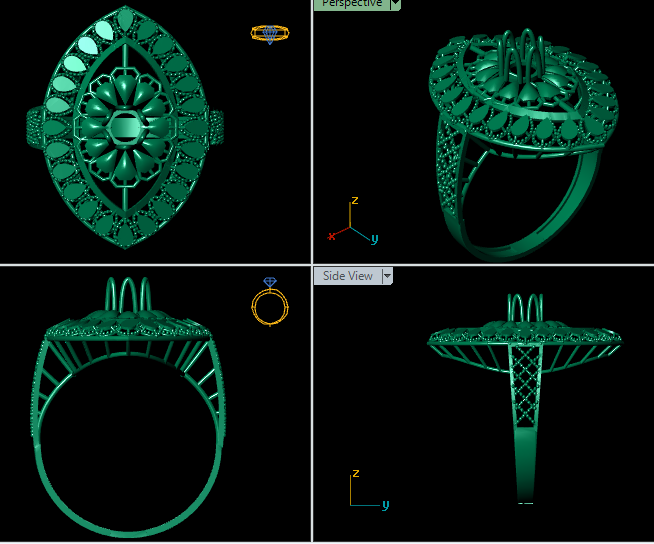This screenshot has width=654, height=544.
Task: Click the front-view ring with diamond icon
Action: point(270,301)
